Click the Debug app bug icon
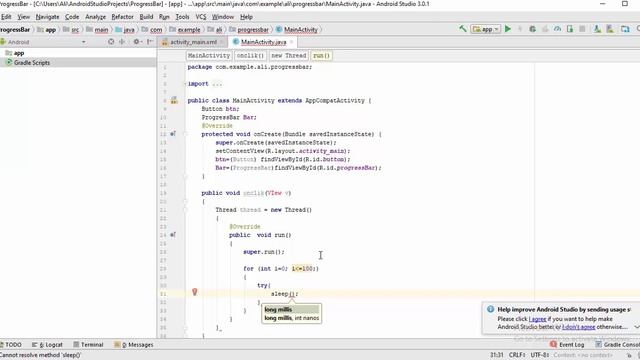 [x=532, y=29]
